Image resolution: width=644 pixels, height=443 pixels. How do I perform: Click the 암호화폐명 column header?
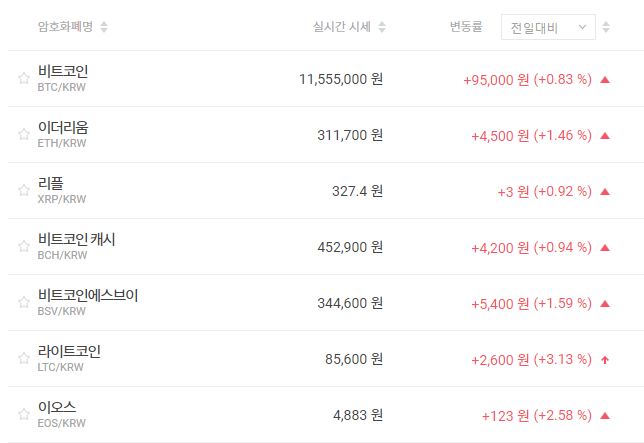[x=64, y=27]
